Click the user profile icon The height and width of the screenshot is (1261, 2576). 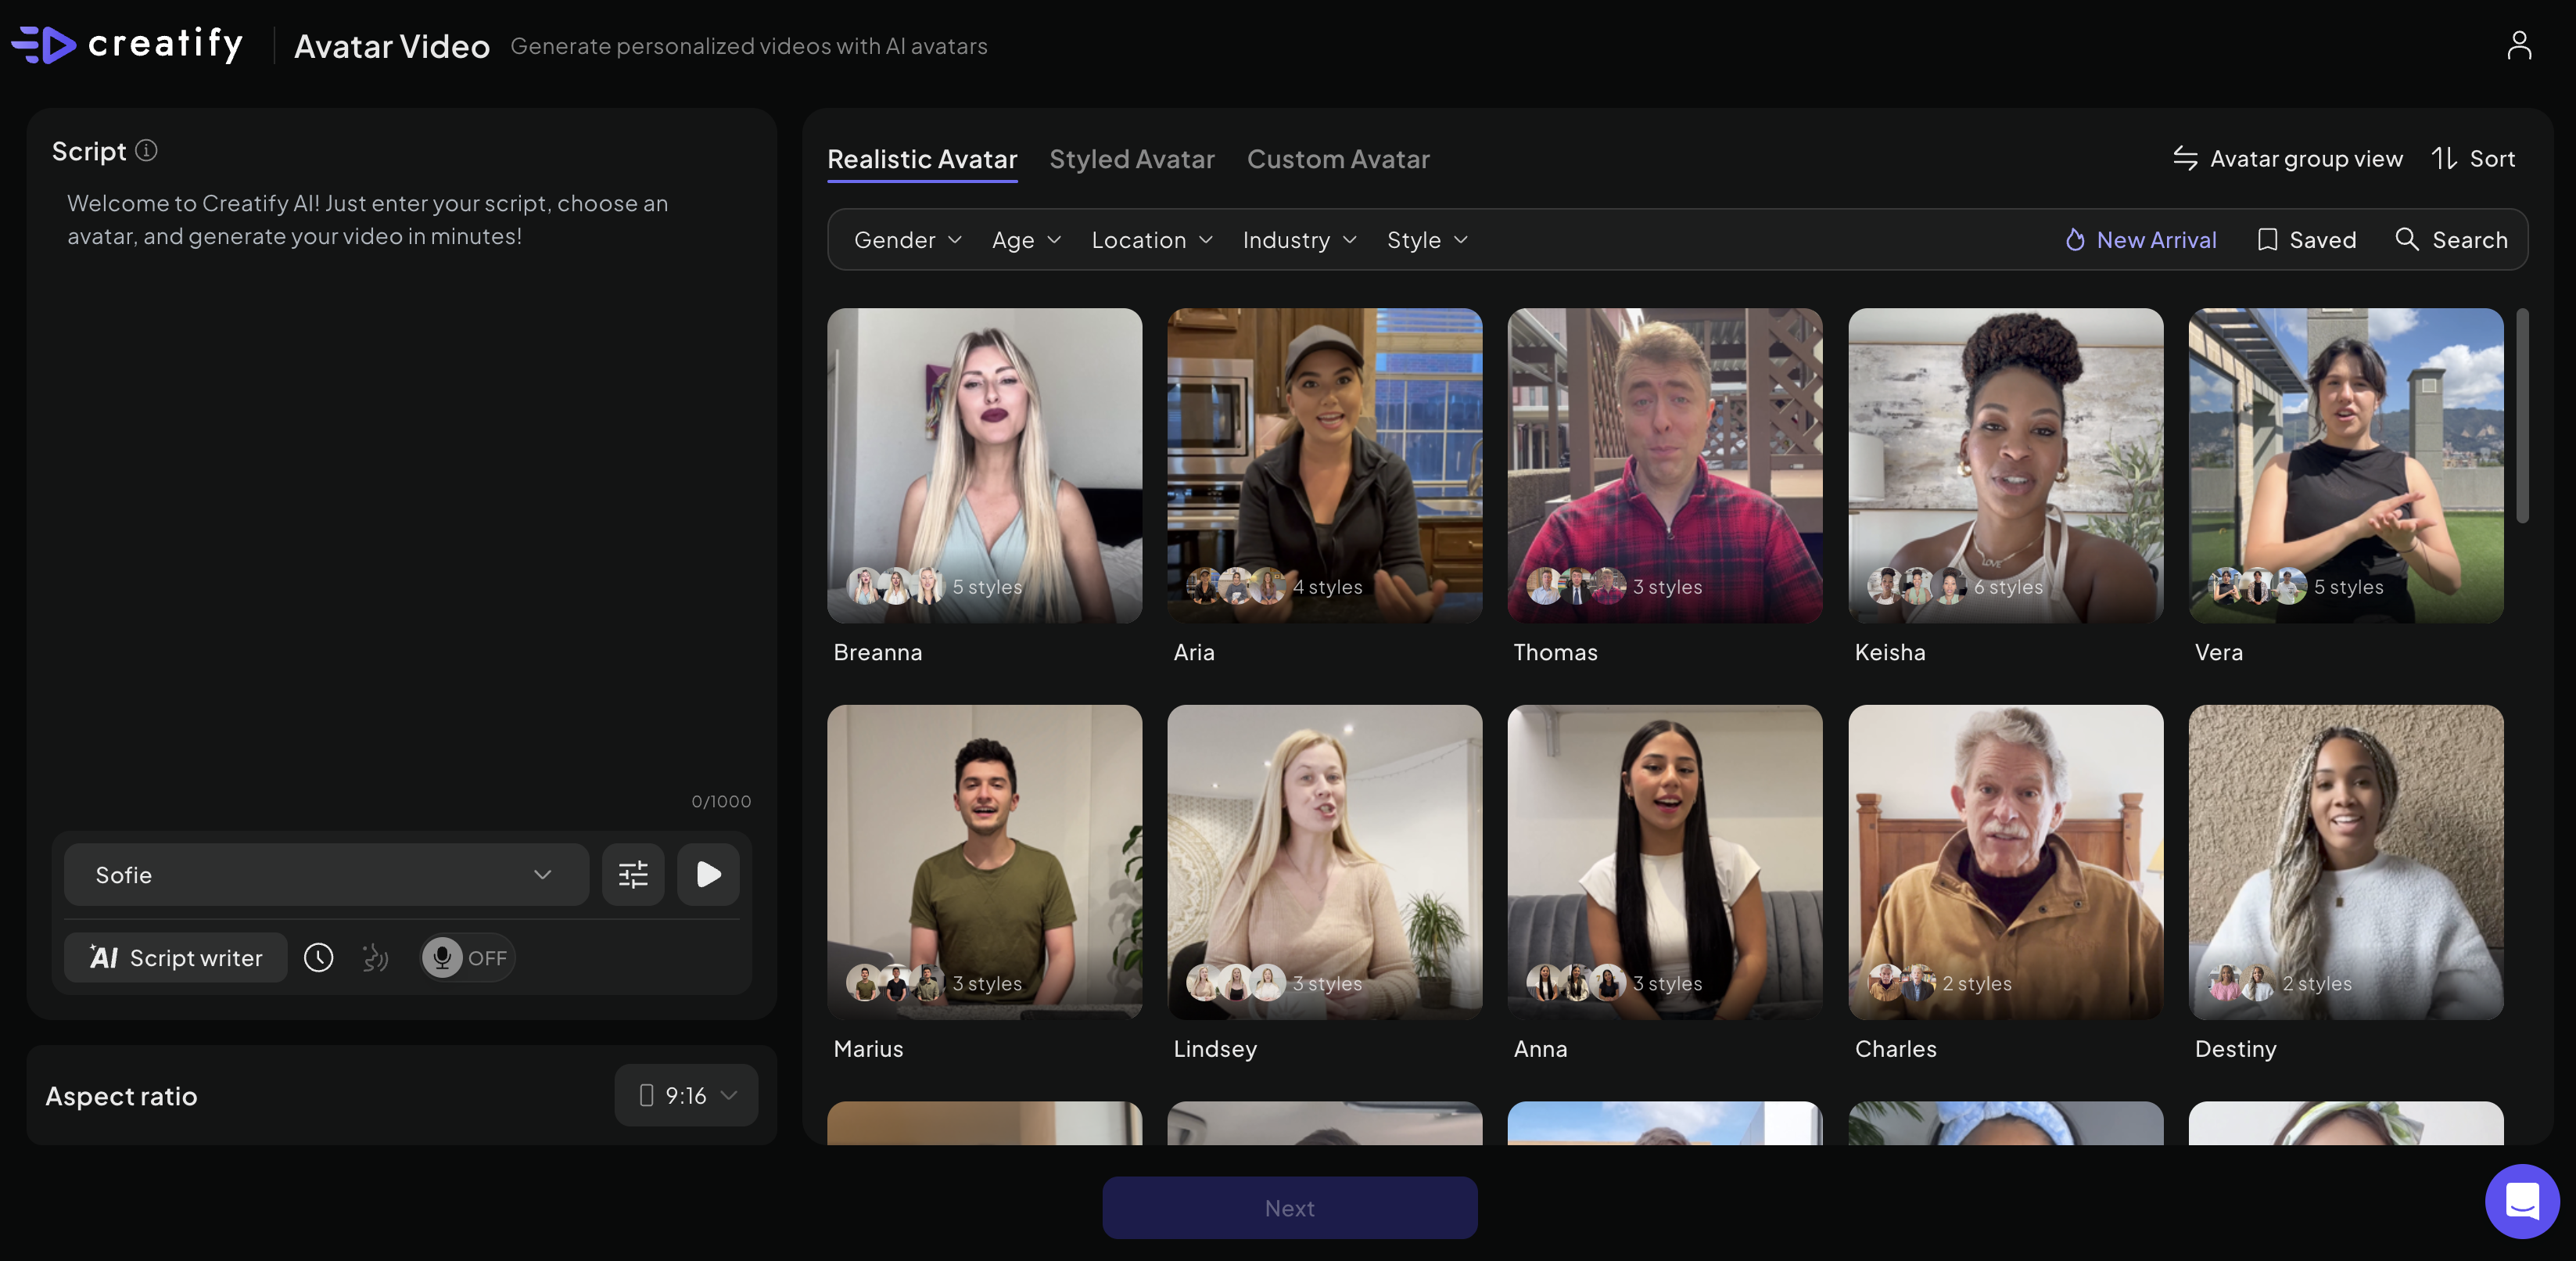[2518, 45]
